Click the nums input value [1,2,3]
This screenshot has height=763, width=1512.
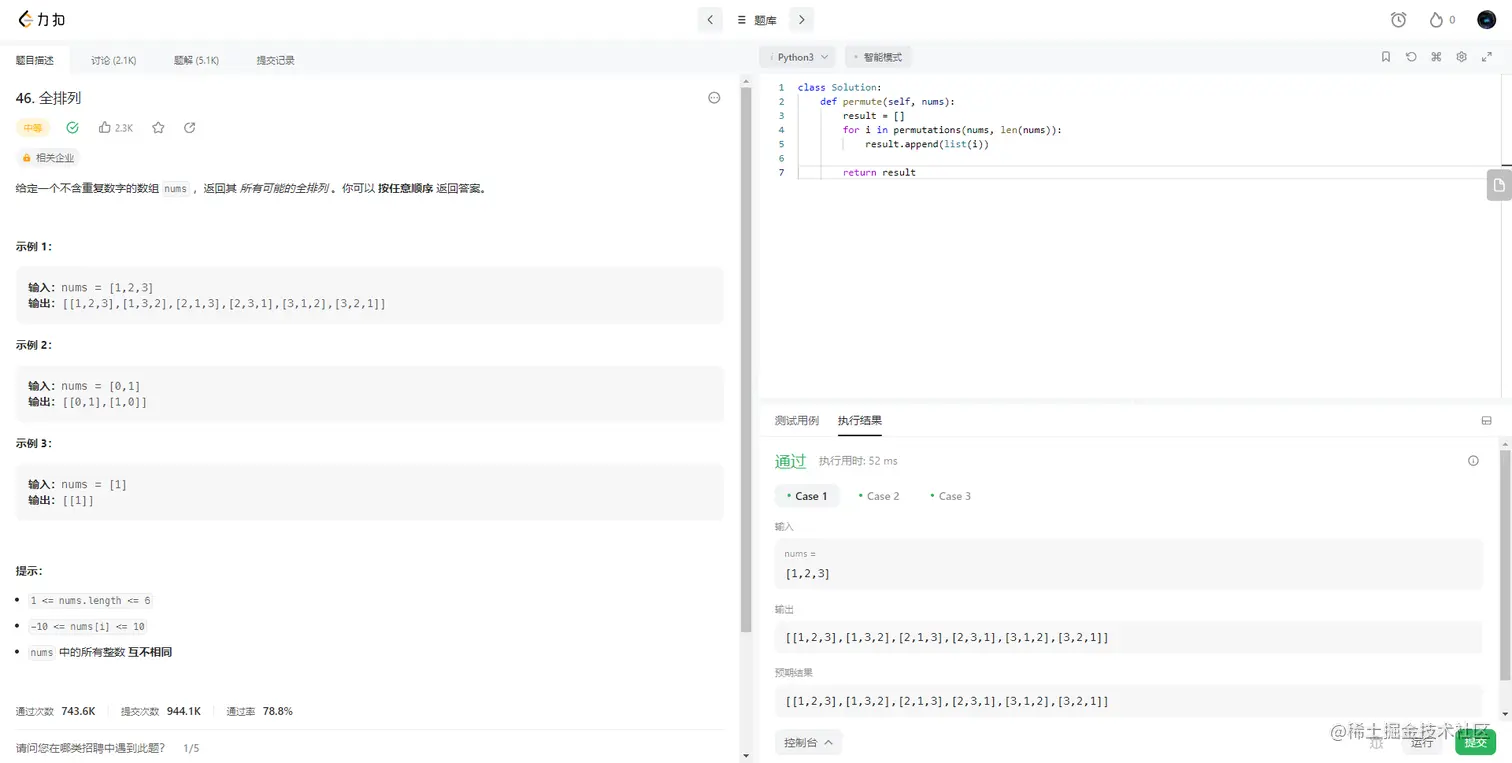click(x=808, y=574)
